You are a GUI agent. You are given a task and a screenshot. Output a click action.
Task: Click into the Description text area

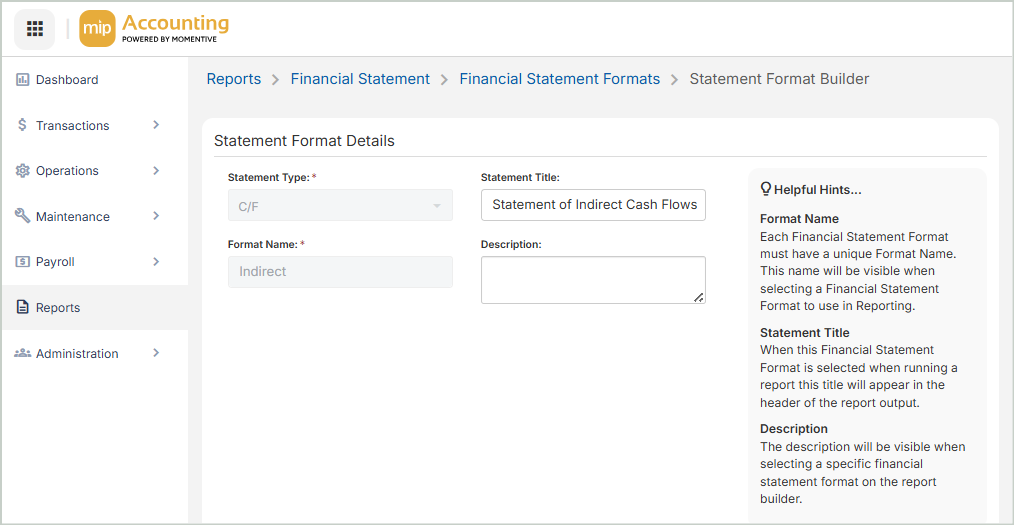(x=593, y=280)
